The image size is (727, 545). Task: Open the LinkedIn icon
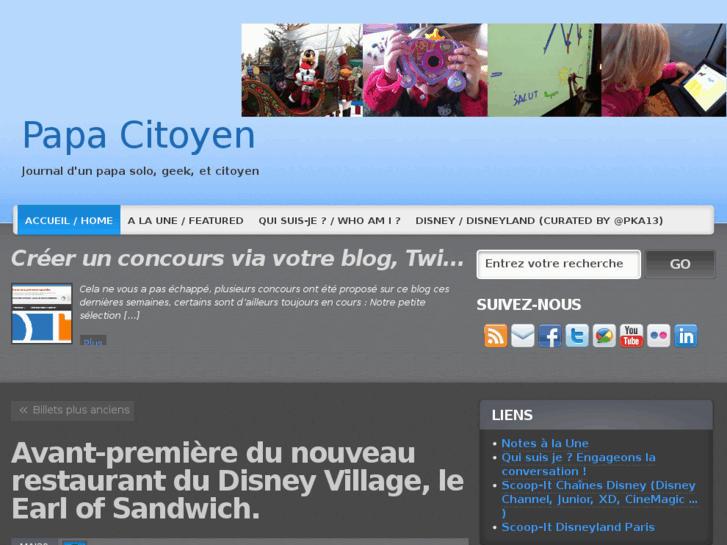coord(686,336)
